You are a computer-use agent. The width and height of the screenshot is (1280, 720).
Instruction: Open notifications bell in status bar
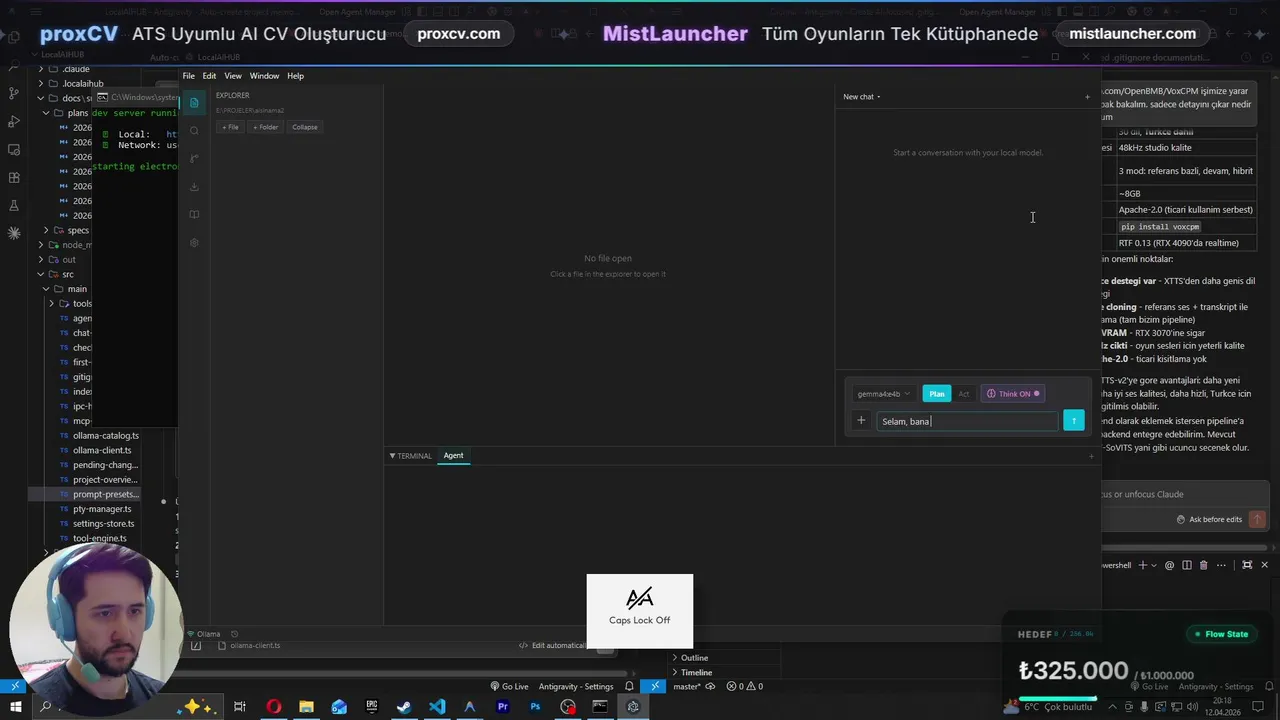tap(629, 687)
